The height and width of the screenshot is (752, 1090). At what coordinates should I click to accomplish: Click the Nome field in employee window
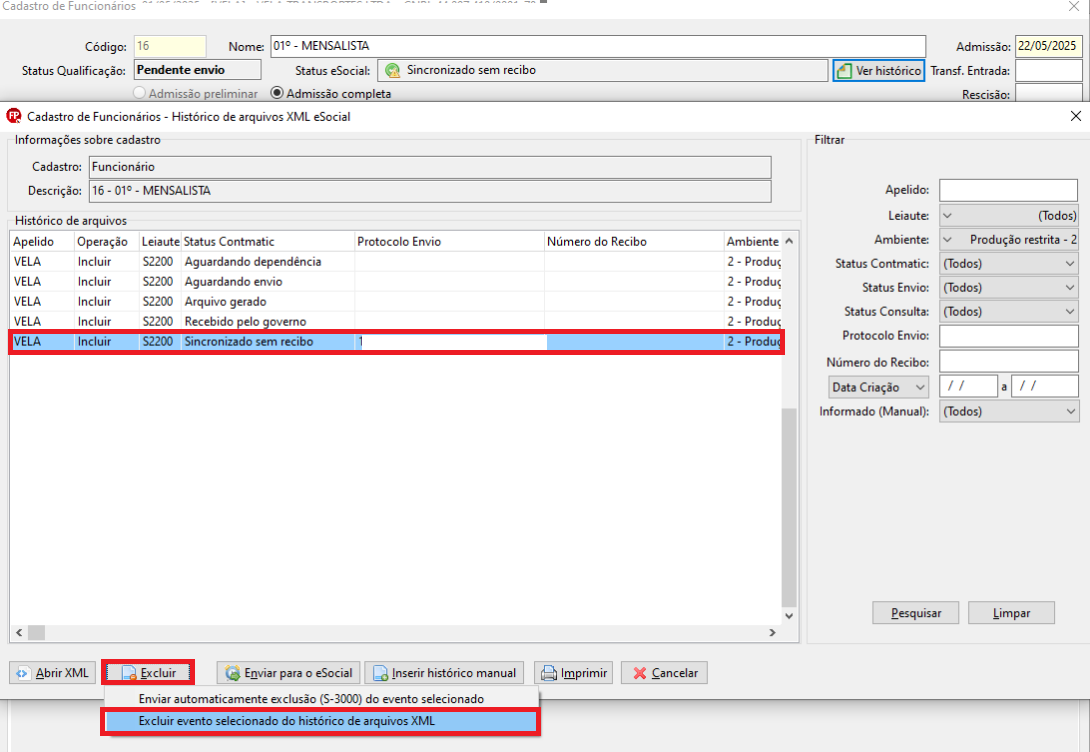point(598,46)
